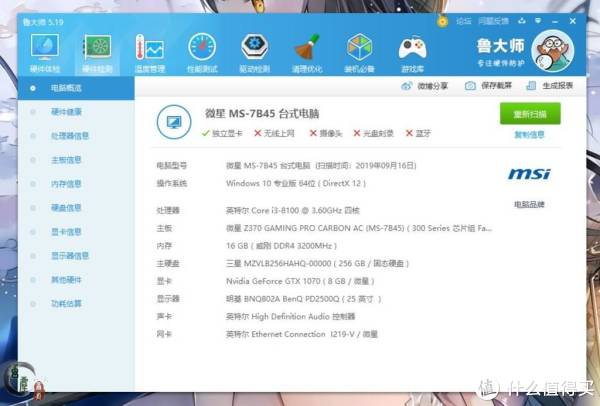Click the gold medal icon in title bar
The width and height of the screenshot is (600, 406).
(442, 21)
